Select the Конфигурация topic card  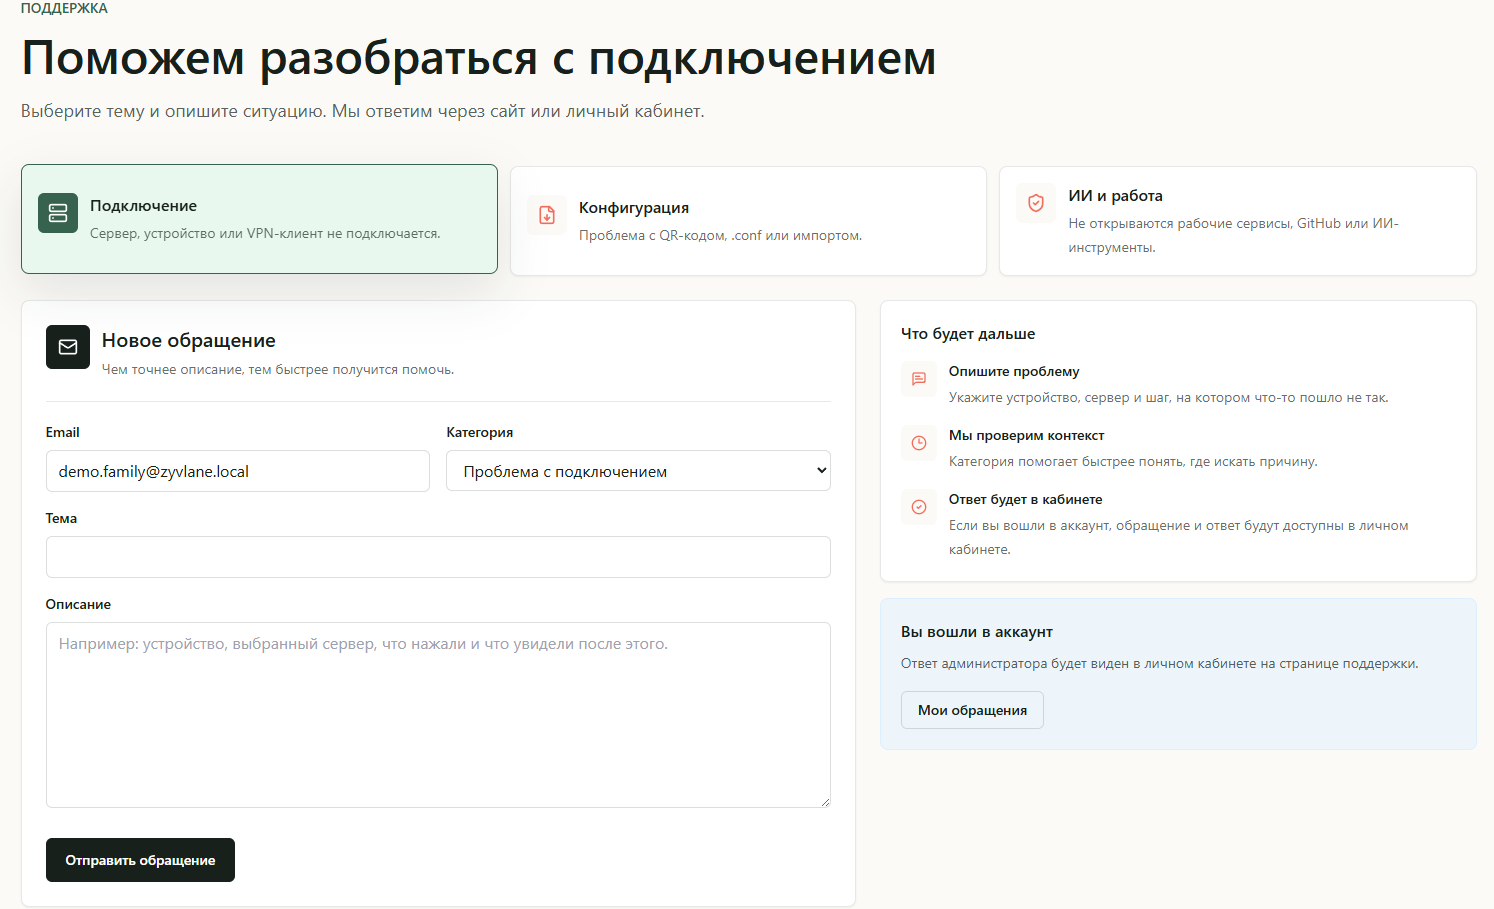pos(748,221)
